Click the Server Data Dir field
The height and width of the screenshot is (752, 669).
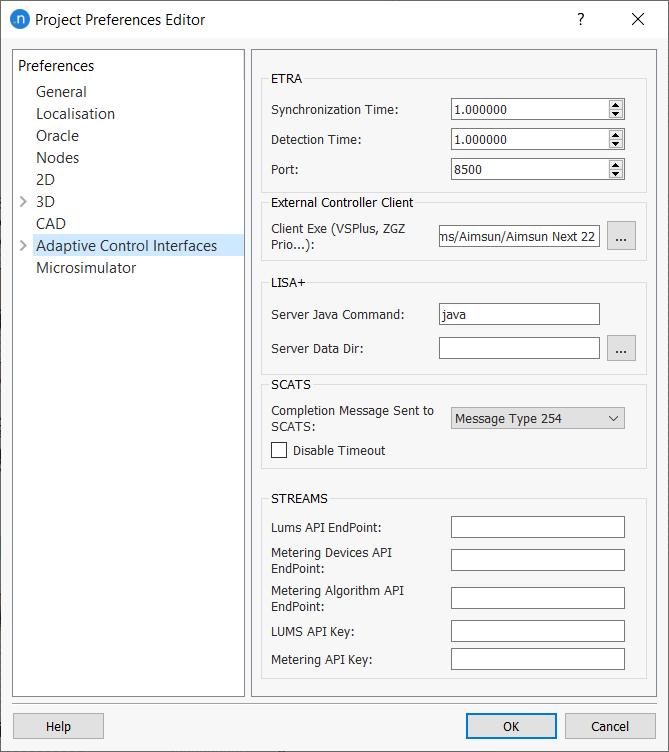[519, 348]
